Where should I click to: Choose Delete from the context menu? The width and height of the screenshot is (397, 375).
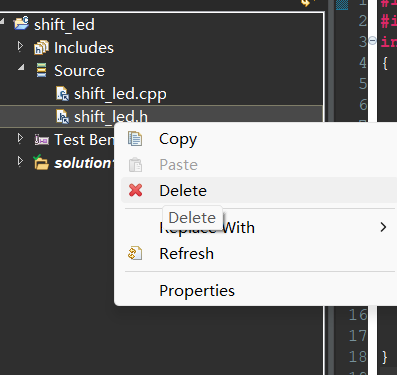click(260, 190)
